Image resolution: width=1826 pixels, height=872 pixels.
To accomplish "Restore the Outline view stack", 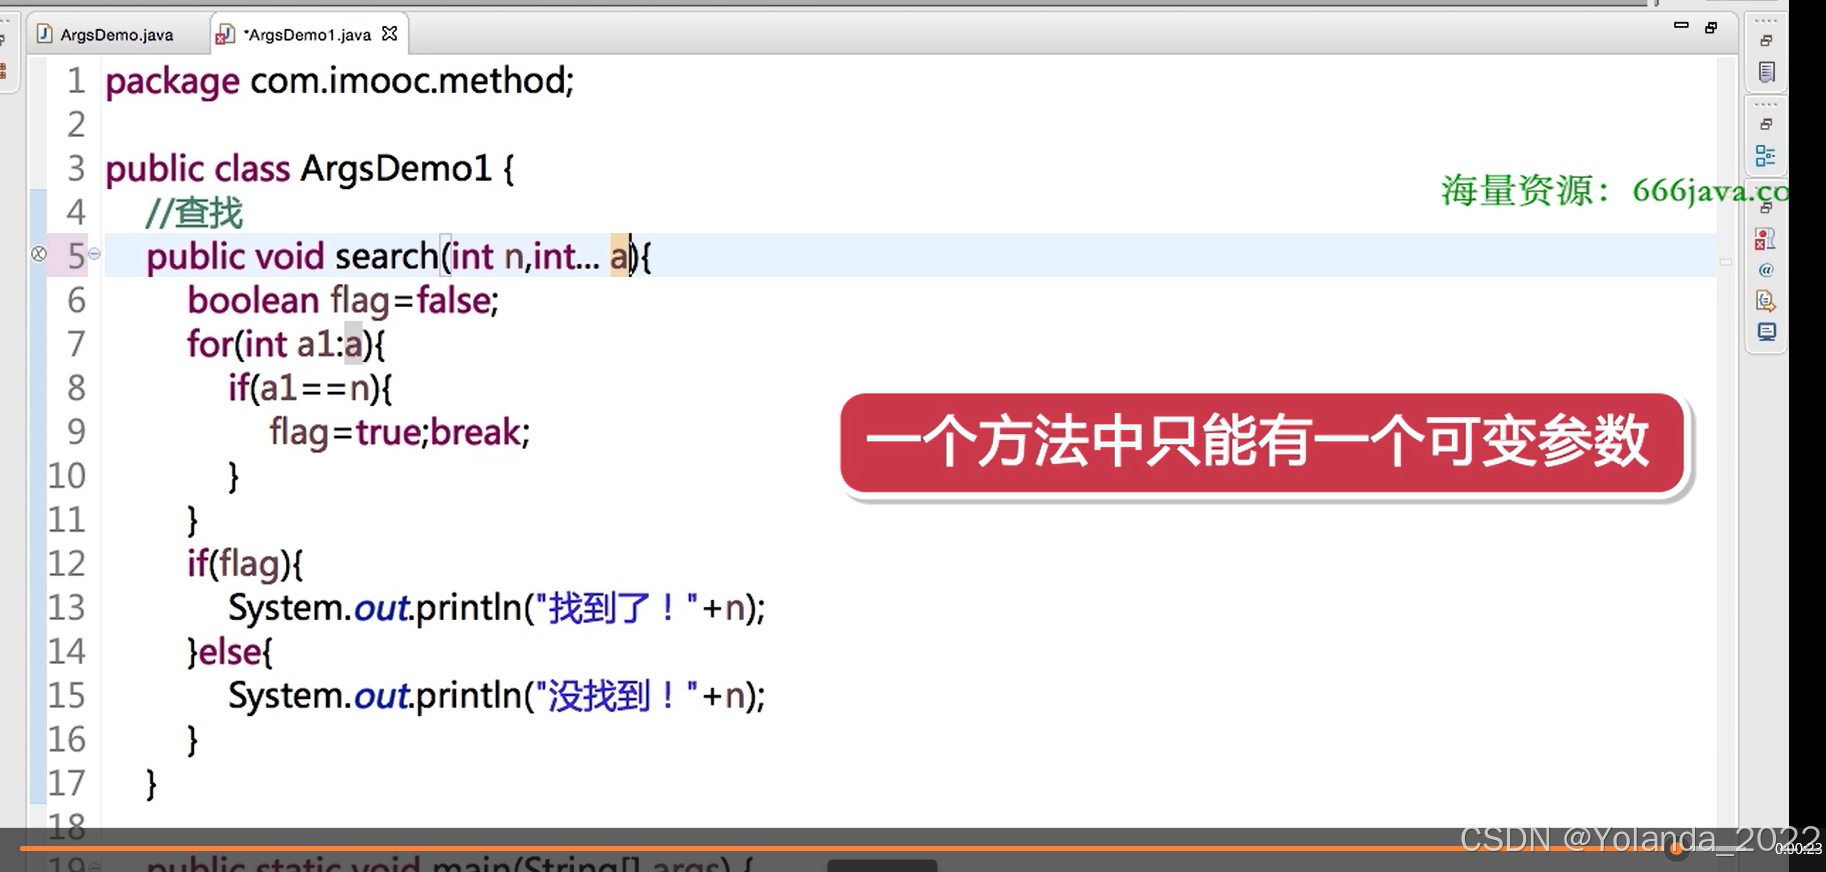I will [x=1766, y=124].
